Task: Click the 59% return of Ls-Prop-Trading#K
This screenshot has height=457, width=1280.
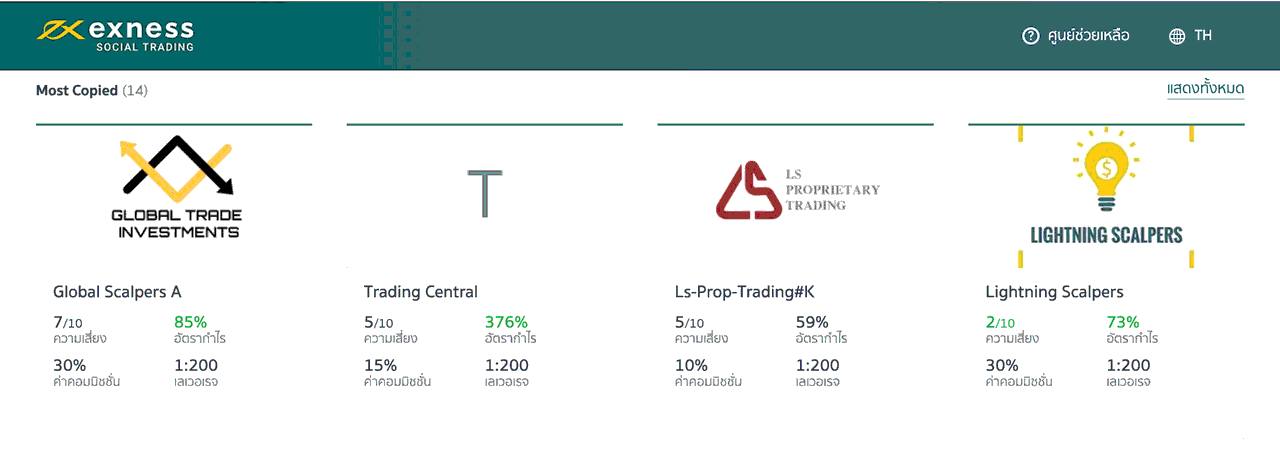Action: coord(812,322)
